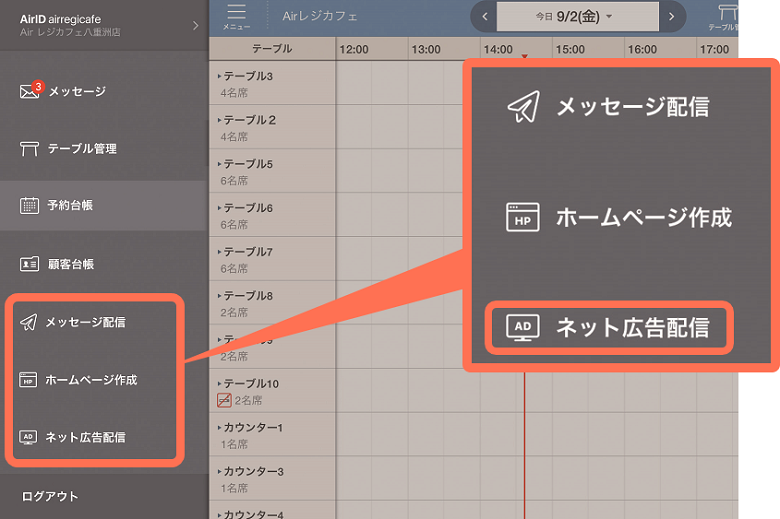The width and height of the screenshot is (780, 519).
Task: Click the enlarged HP icon in callout
Action: point(522,217)
